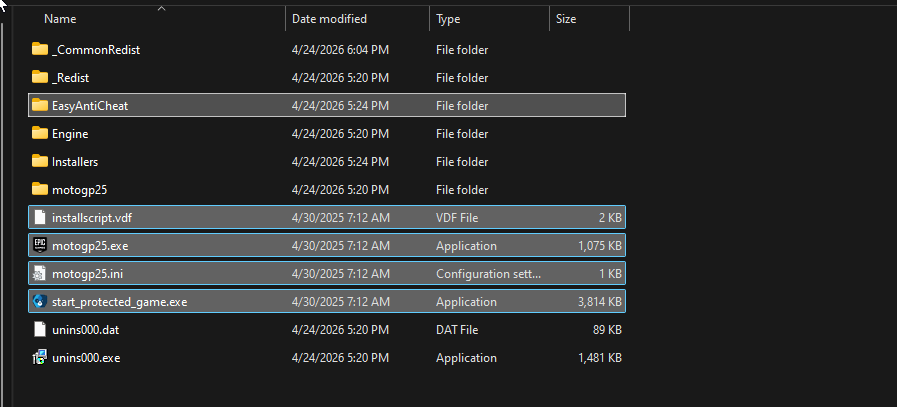
Task: Click the date modified of unins000.dat
Action: (x=340, y=330)
